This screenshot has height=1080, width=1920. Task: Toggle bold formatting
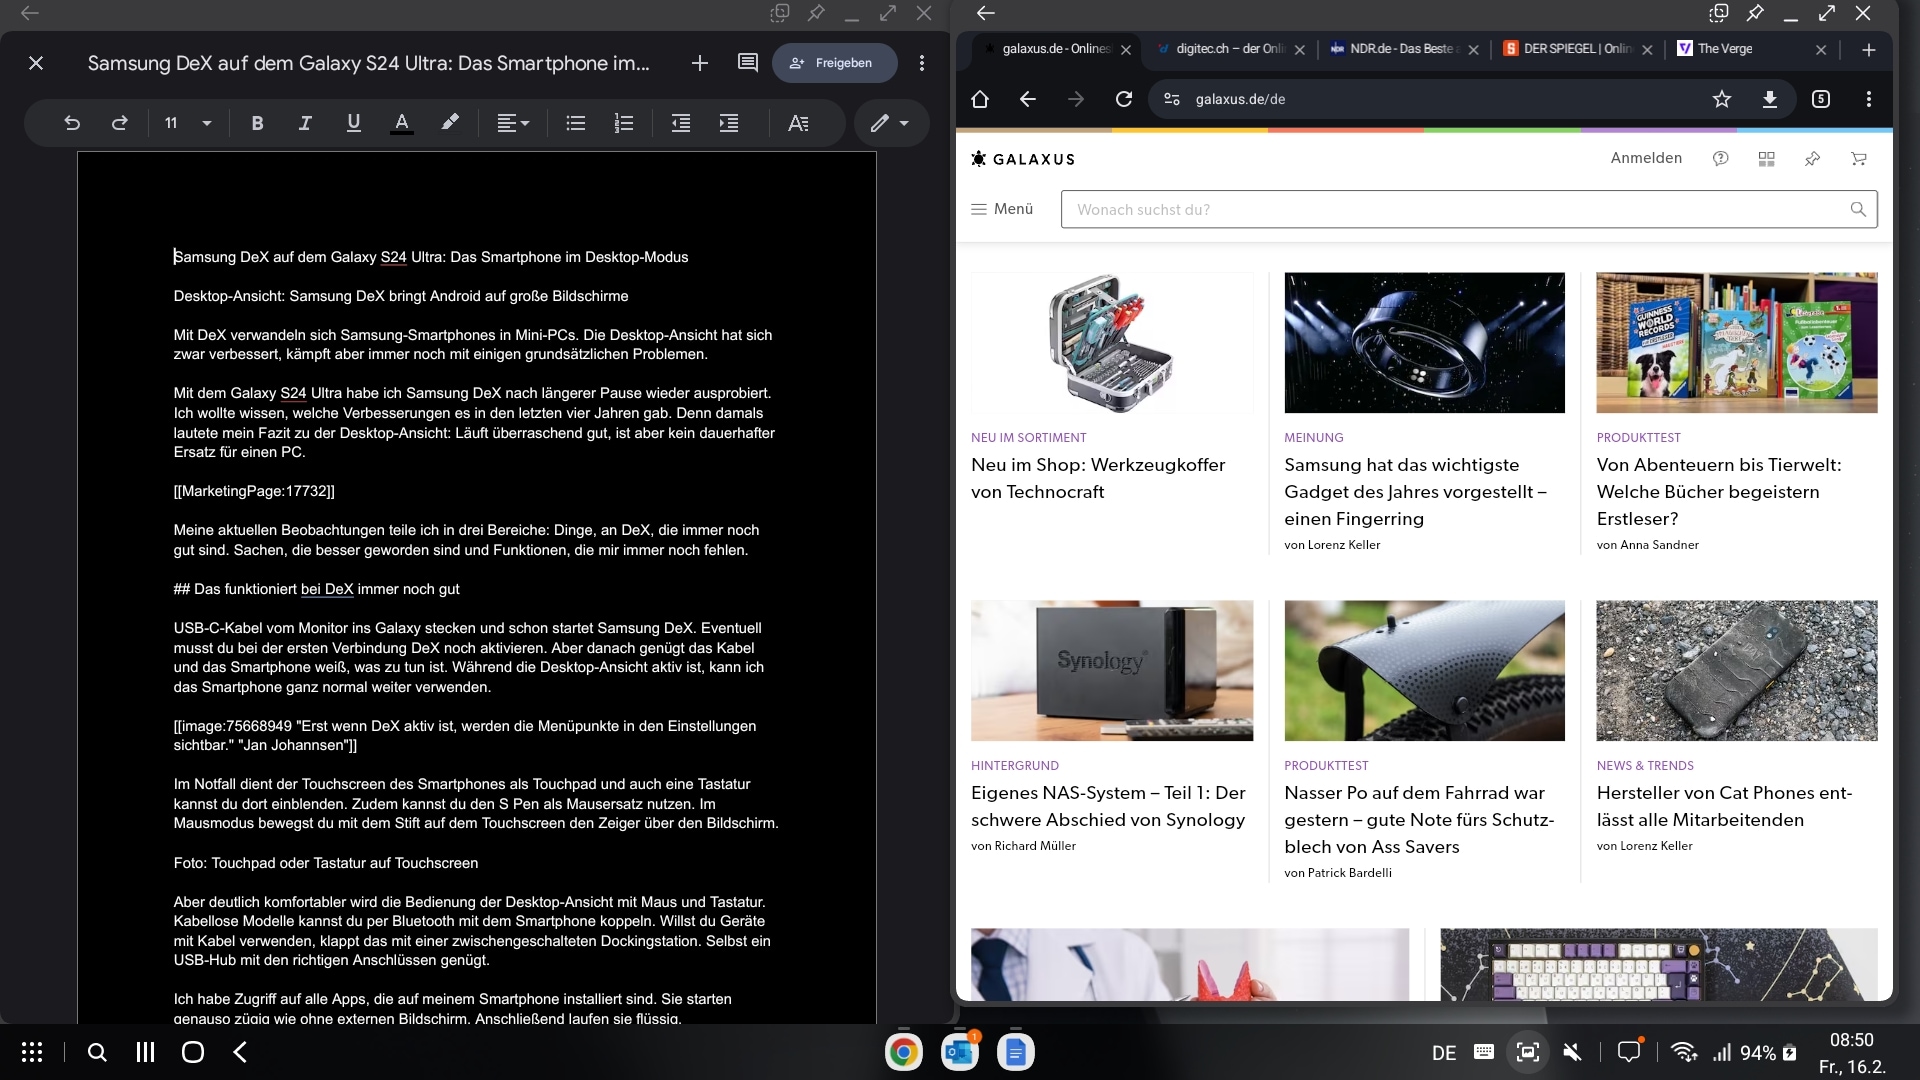pos(257,122)
